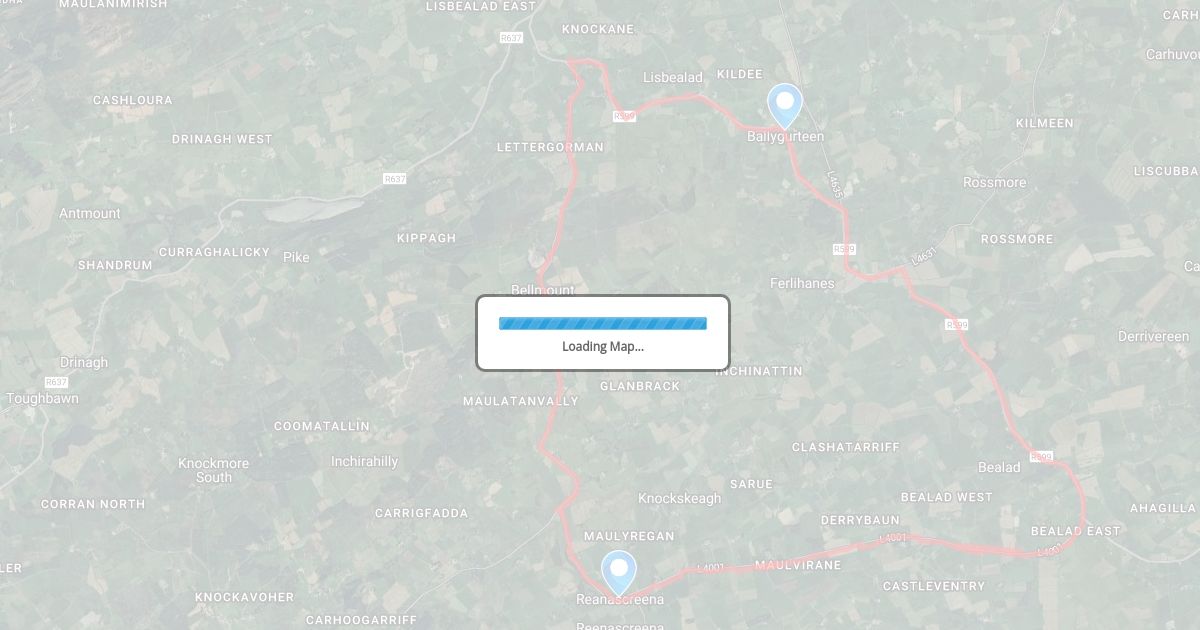Screen dimensions: 1200x630
Task: Select the Rossmore village label
Action: 994,182
